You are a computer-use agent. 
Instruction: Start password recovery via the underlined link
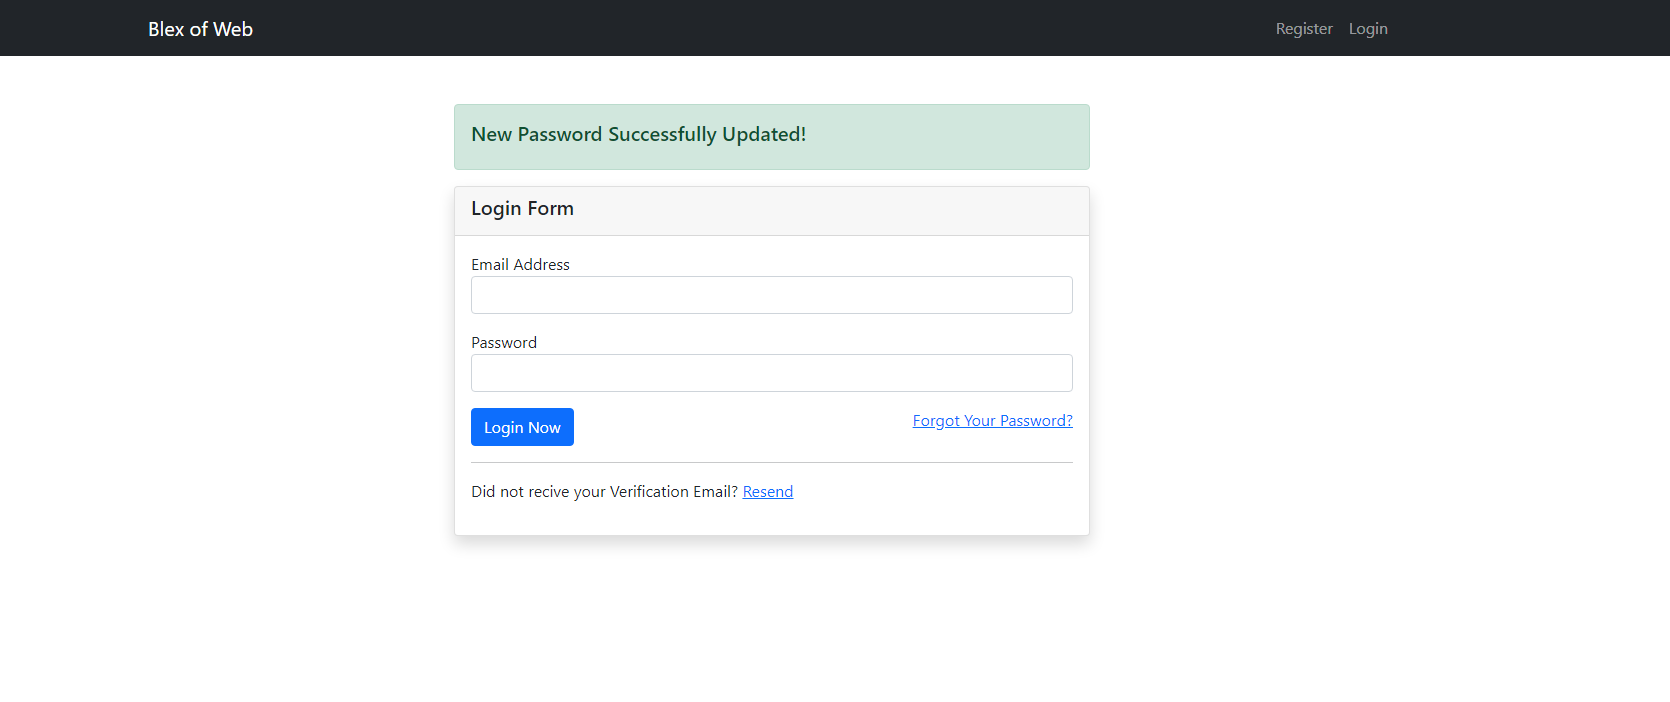(x=991, y=420)
